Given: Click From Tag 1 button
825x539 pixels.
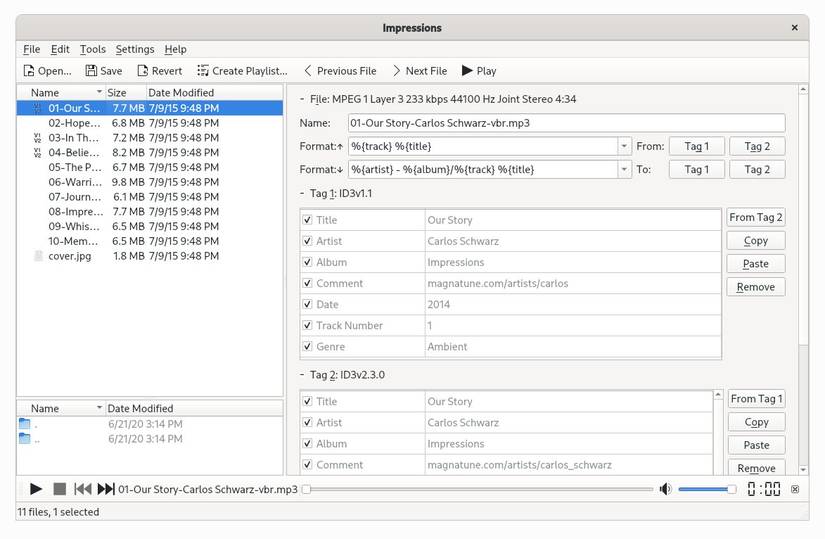Looking at the screenshot, I should [x=757, y=399].
